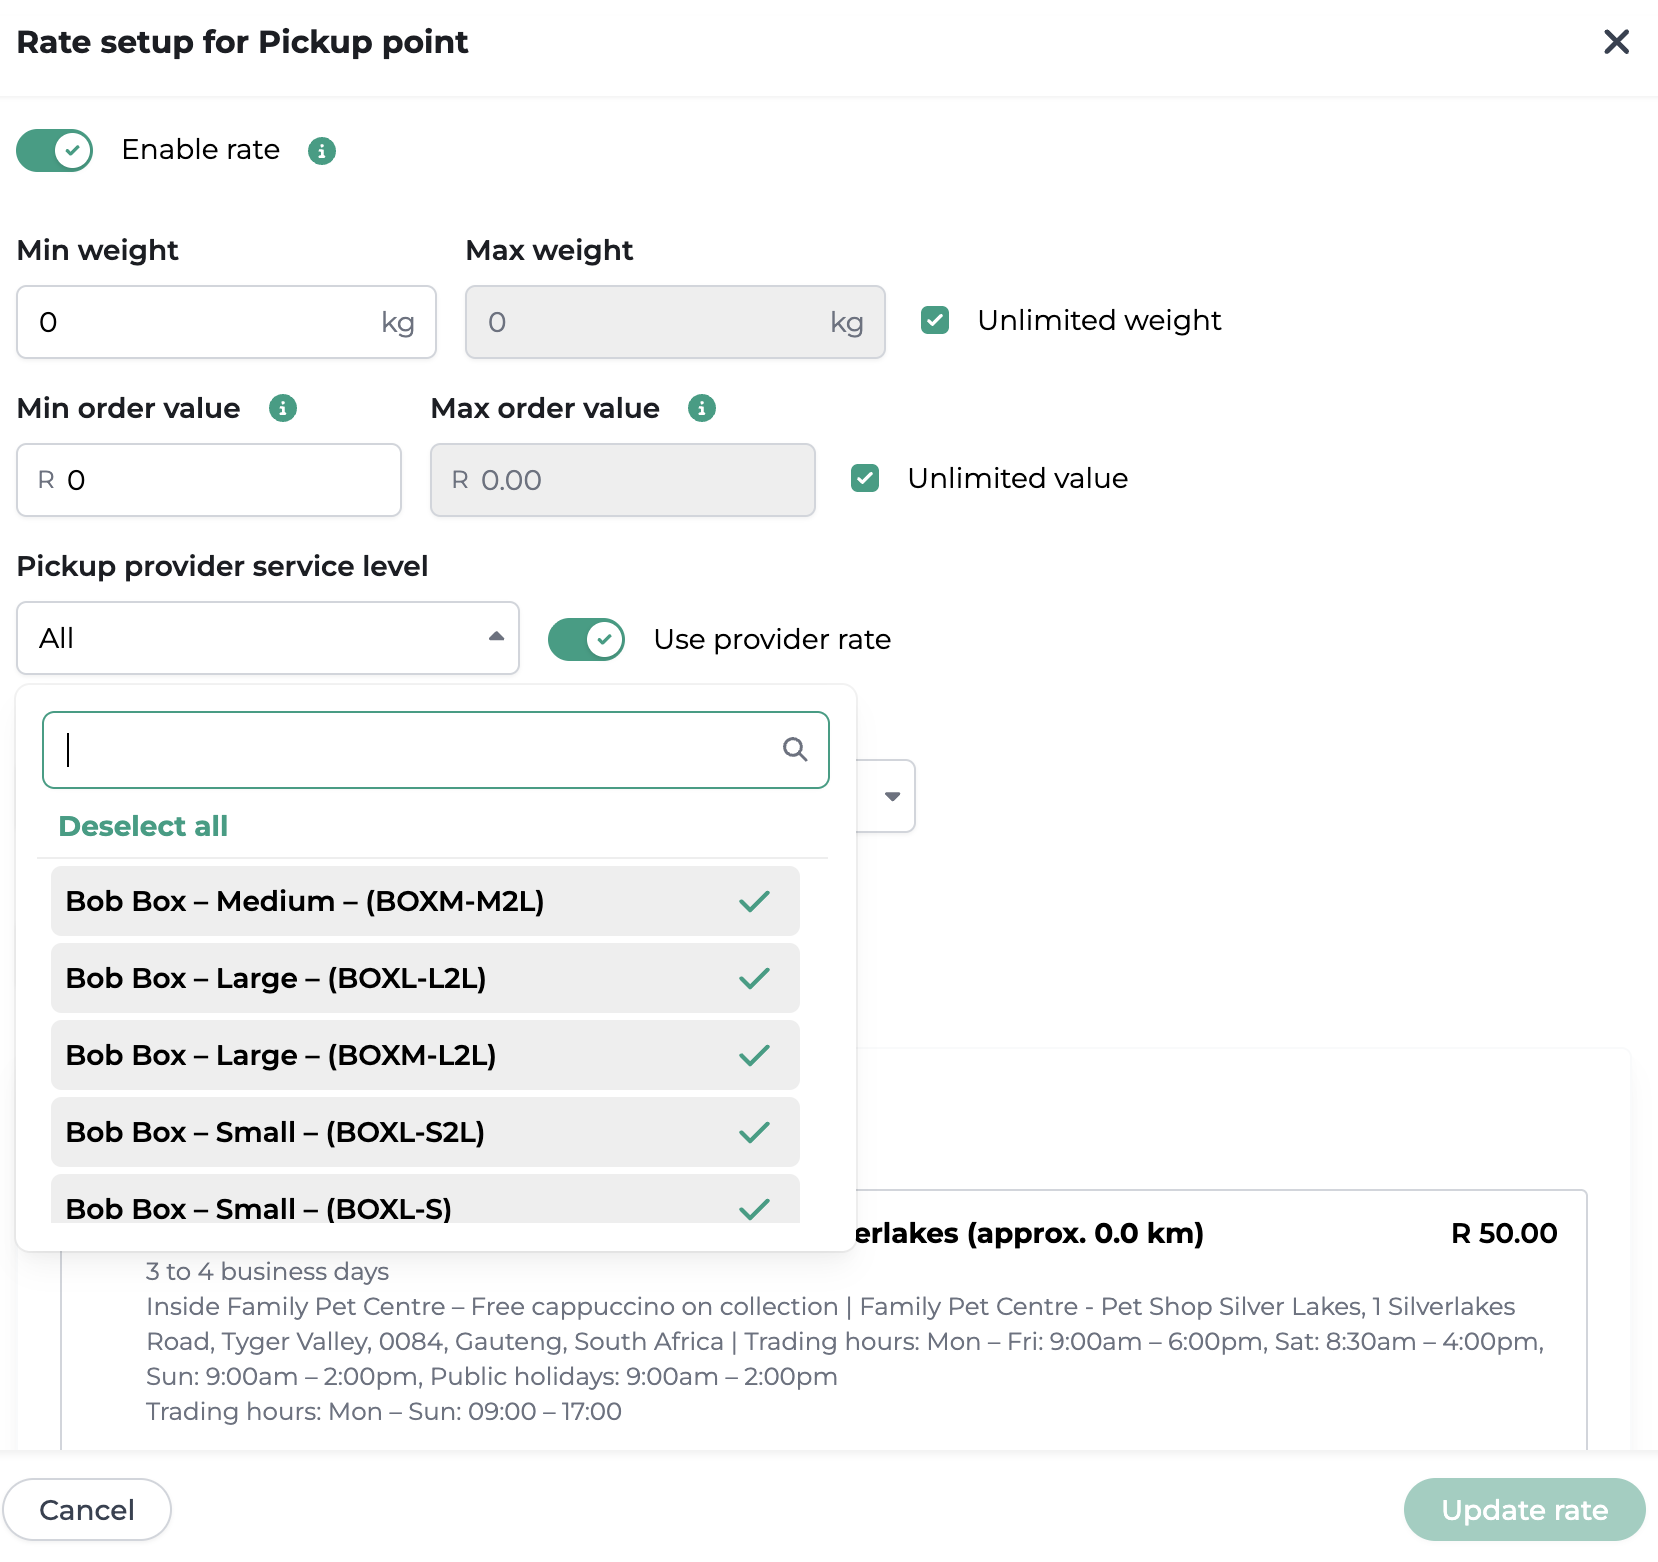1658x1562 pixels.
Task: Open the partially hidden dropdown arrow
Action: tap(892, 796)
